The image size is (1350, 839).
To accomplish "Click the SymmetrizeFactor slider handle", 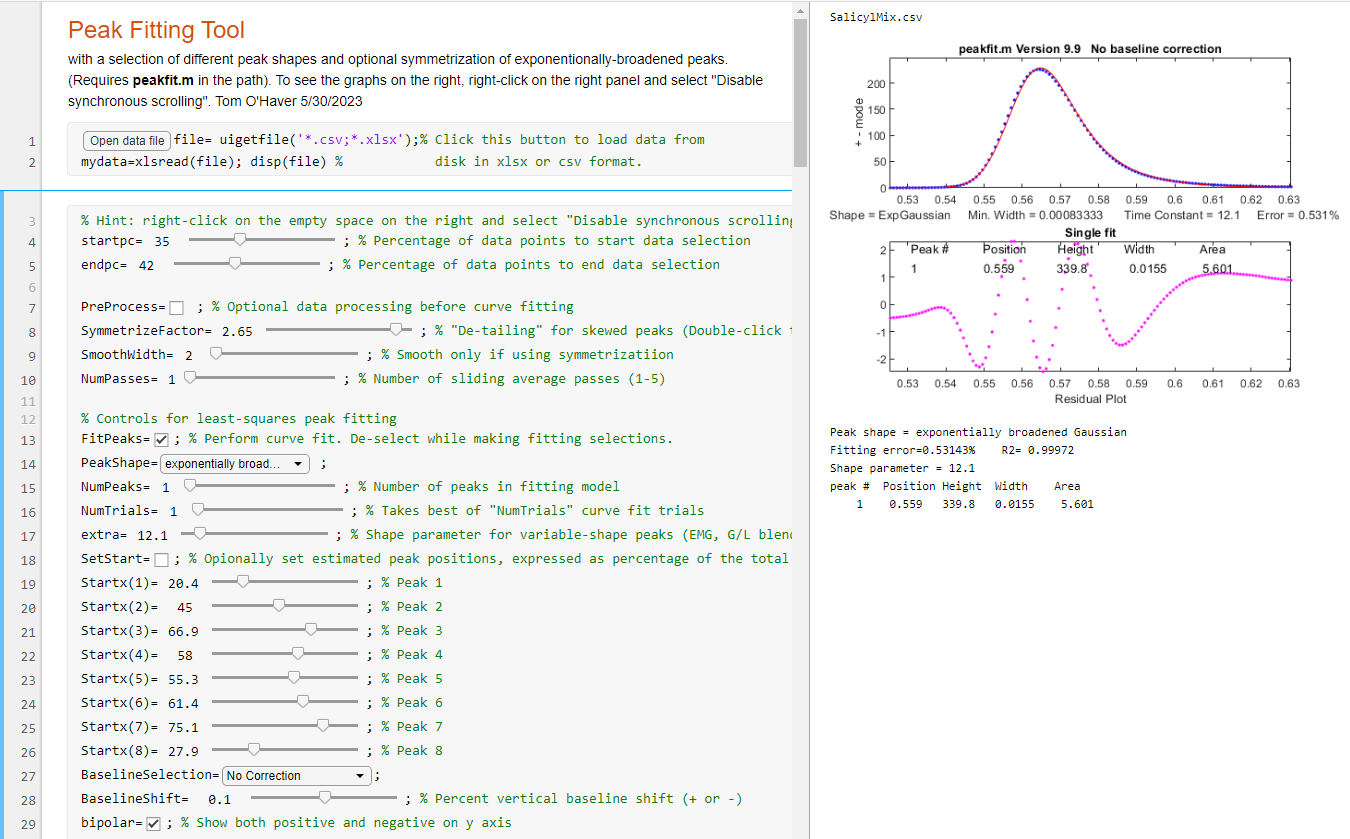I will pos(399,330).
